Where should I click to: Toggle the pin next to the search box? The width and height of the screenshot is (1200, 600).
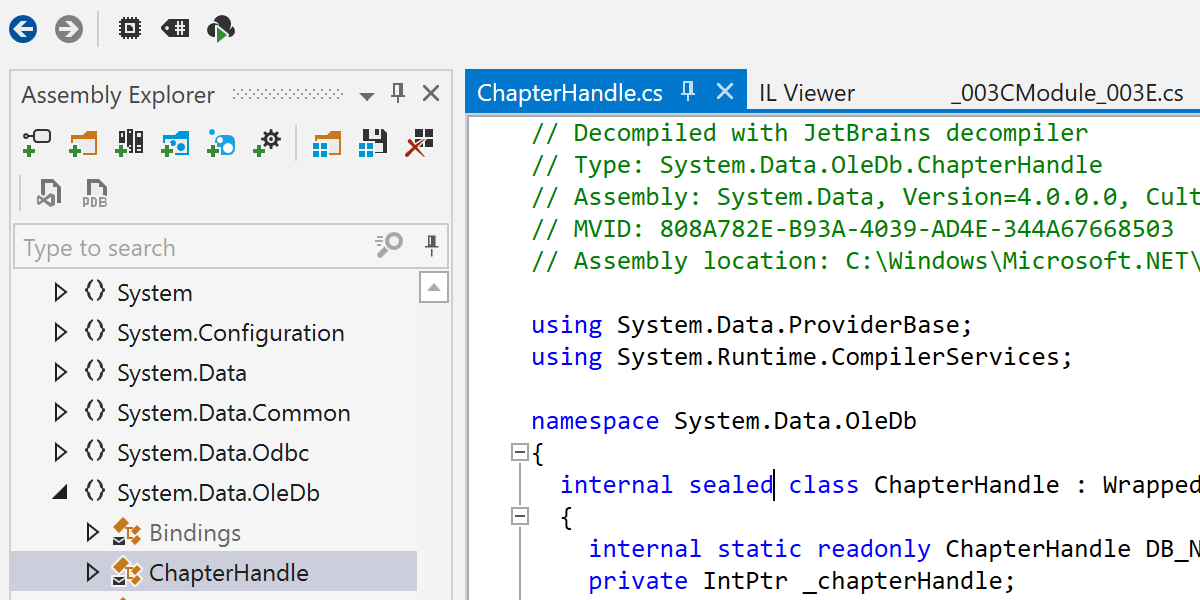pos(432,246)
